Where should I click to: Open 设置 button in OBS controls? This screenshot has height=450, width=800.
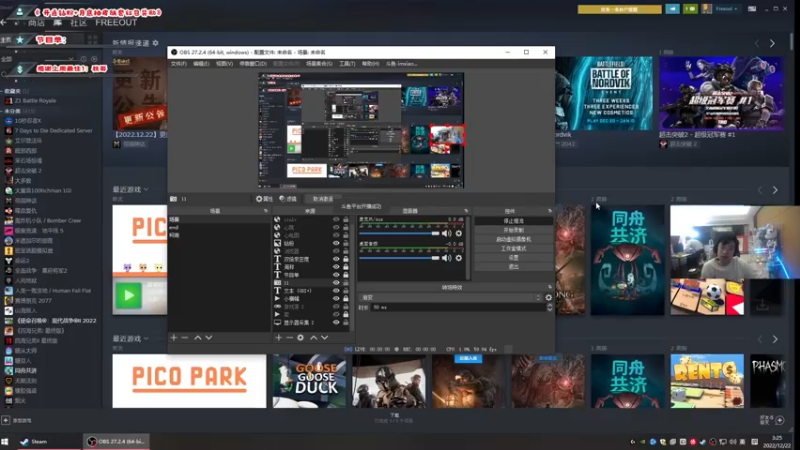pos(513,258)
